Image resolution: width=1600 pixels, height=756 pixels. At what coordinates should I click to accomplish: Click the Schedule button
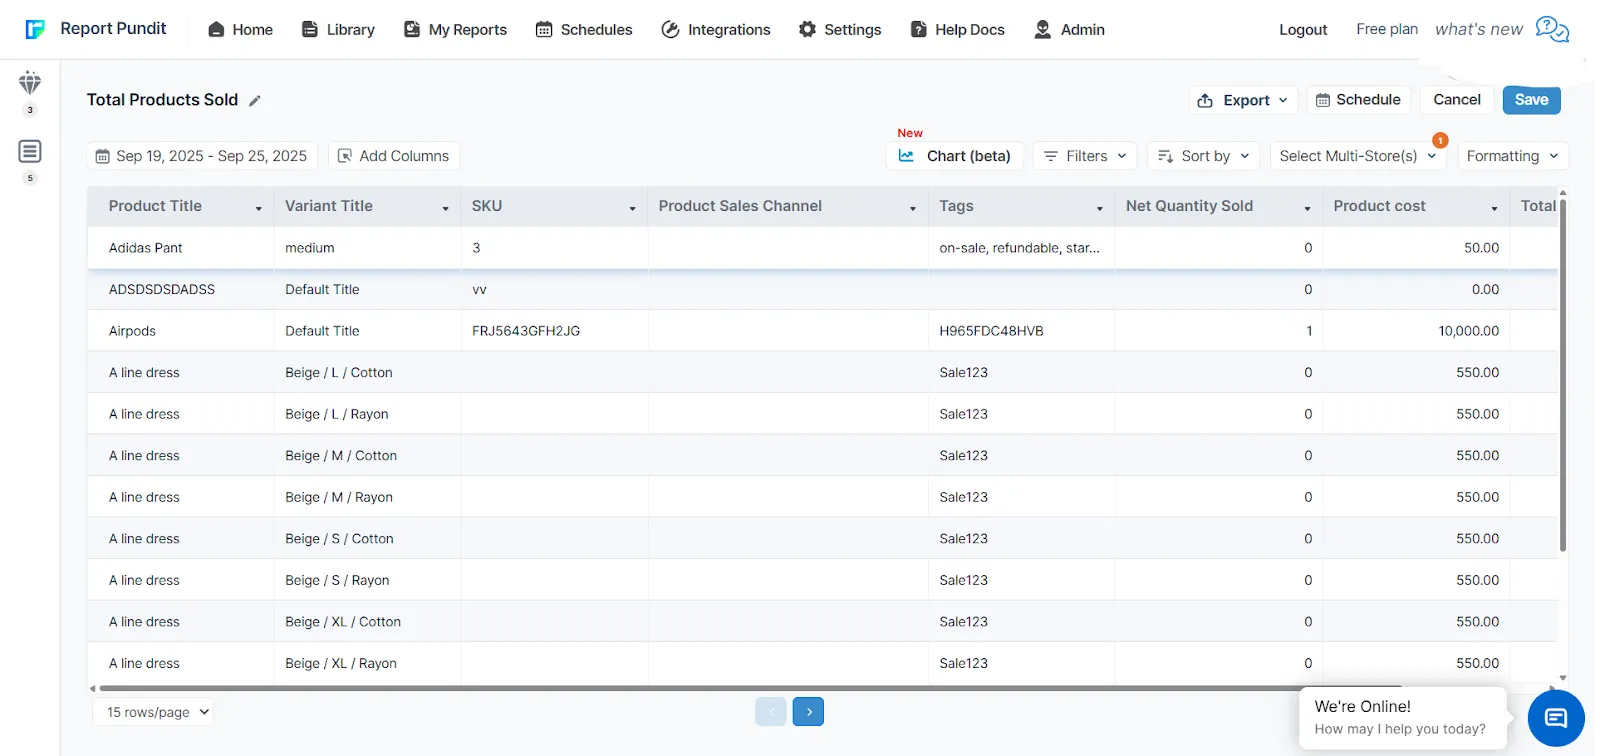[1358, 100]
